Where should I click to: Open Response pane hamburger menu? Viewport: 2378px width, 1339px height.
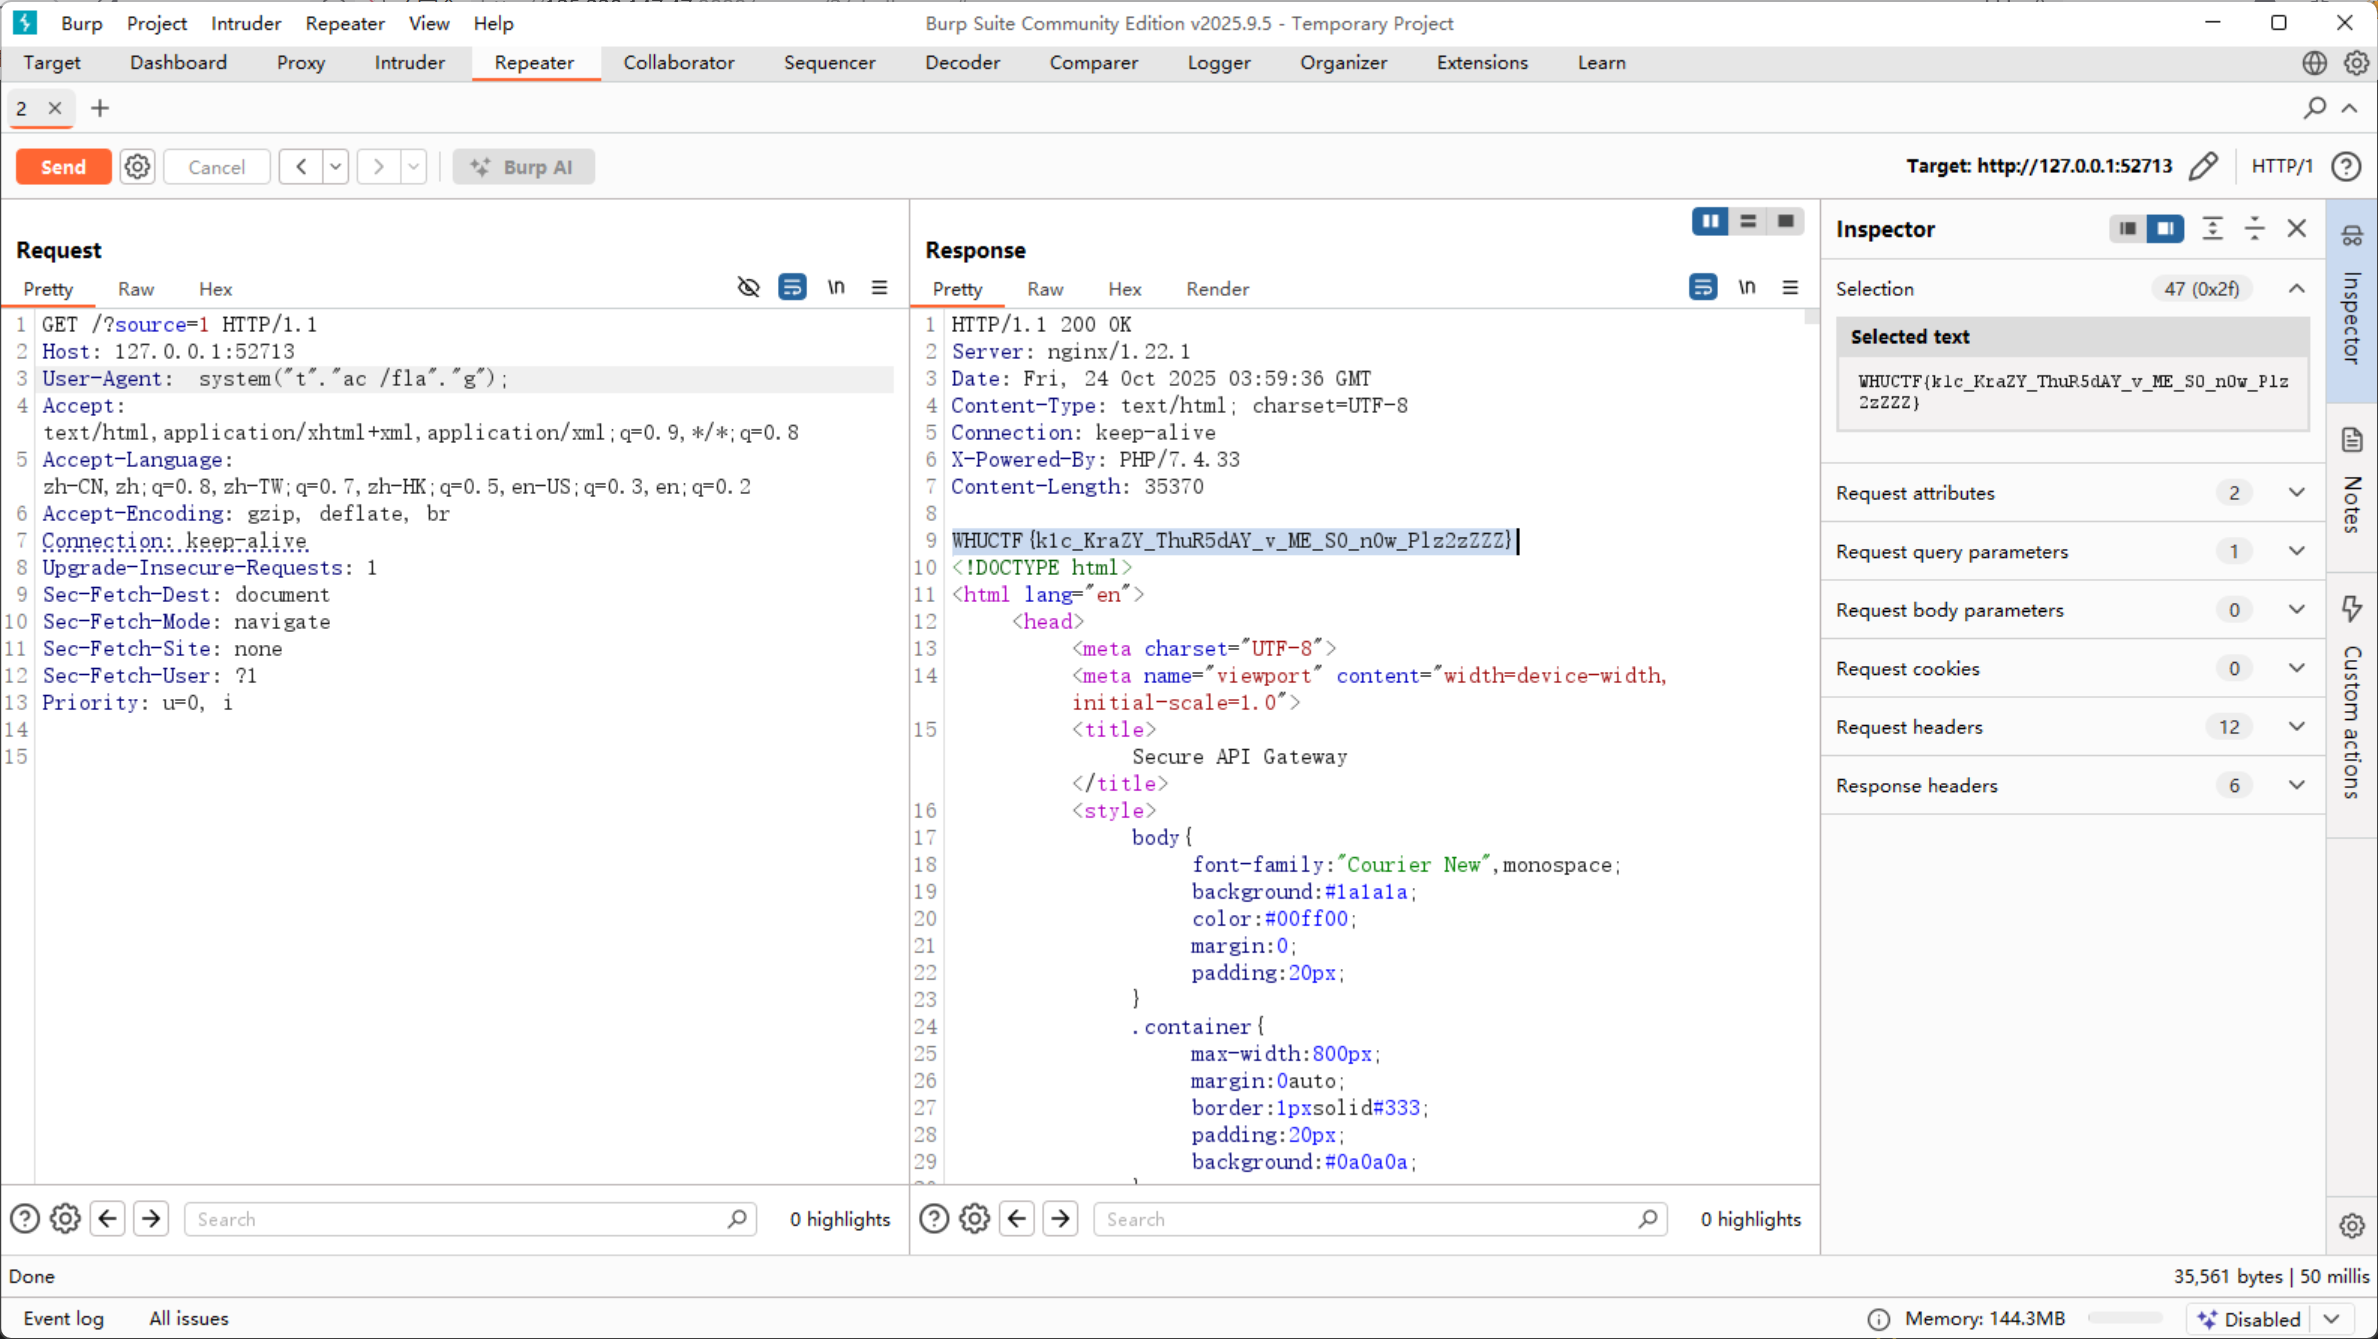(x=1790, y=288)
